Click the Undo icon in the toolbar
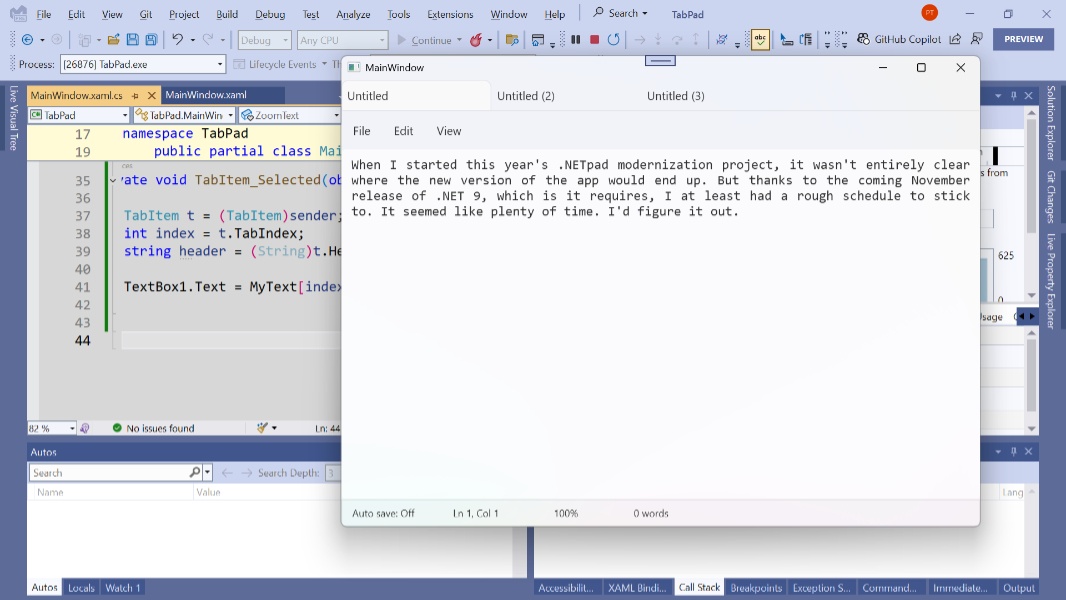 179,40
